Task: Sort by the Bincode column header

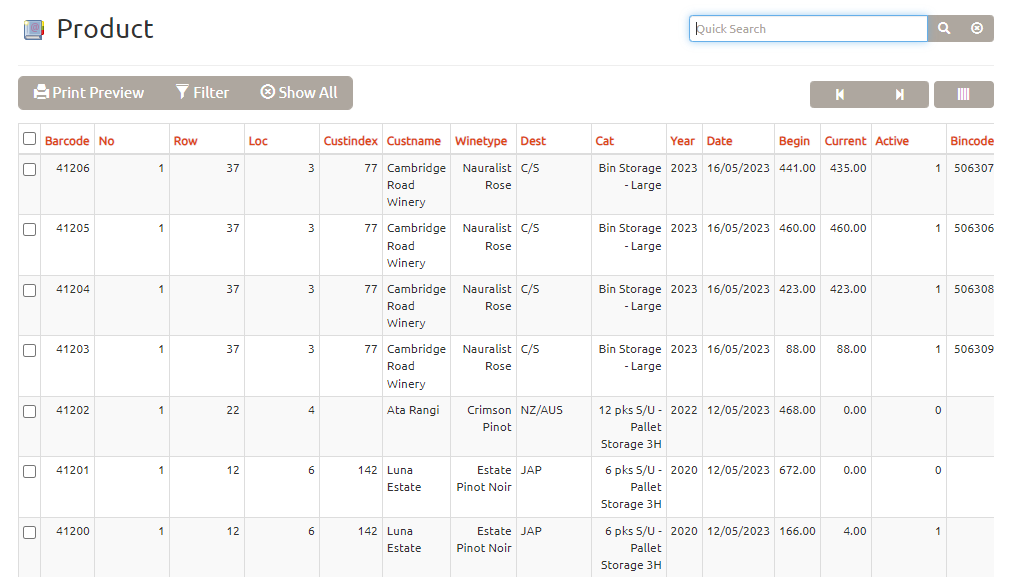Action: click(971, 141)
